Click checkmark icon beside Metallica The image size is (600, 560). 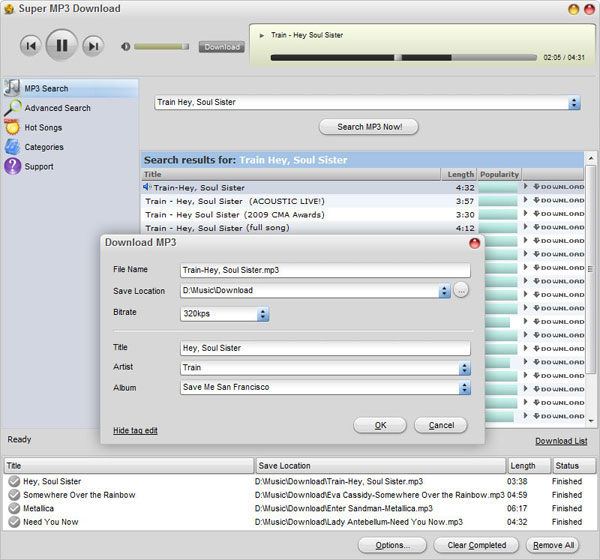tap(14, 508)
